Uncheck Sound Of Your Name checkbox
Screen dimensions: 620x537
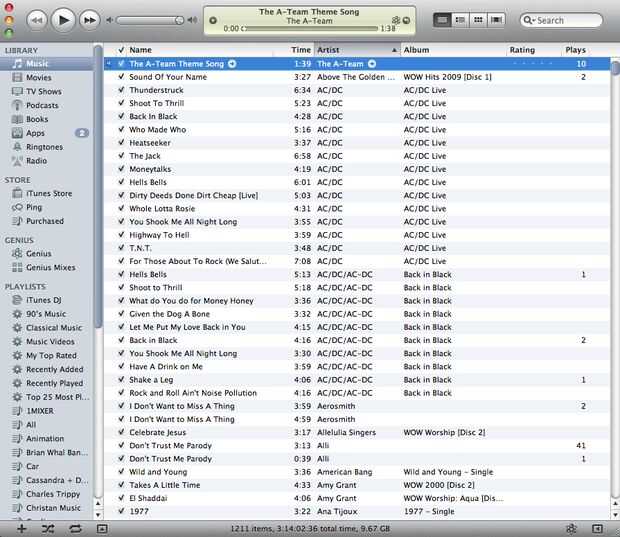[x=121, y=77]
